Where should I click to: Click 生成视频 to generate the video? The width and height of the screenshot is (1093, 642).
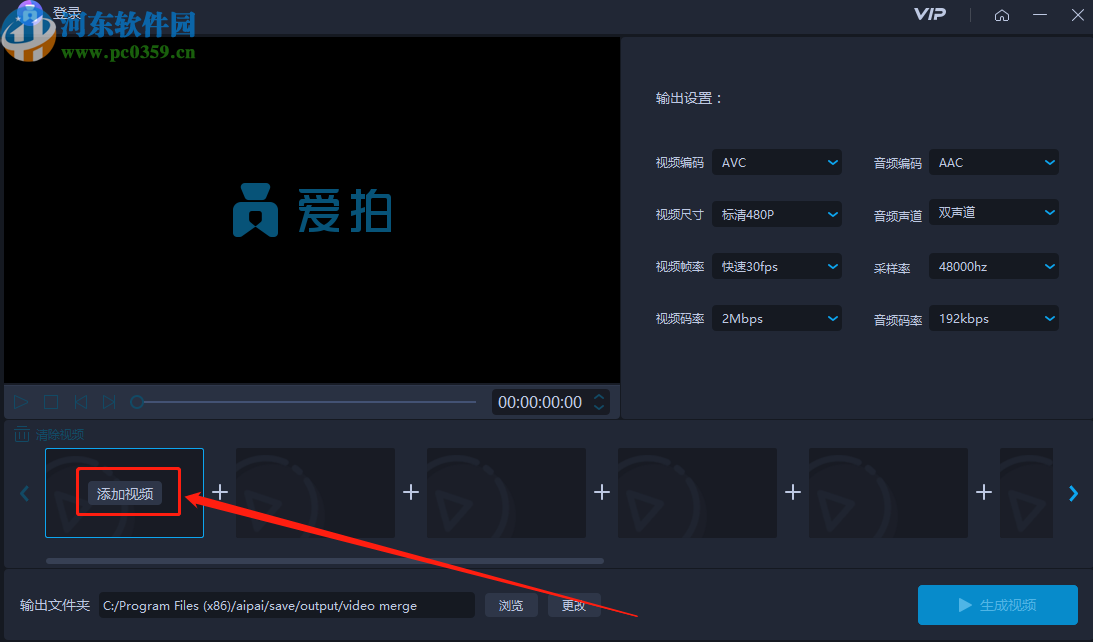(x=996, y=605)
